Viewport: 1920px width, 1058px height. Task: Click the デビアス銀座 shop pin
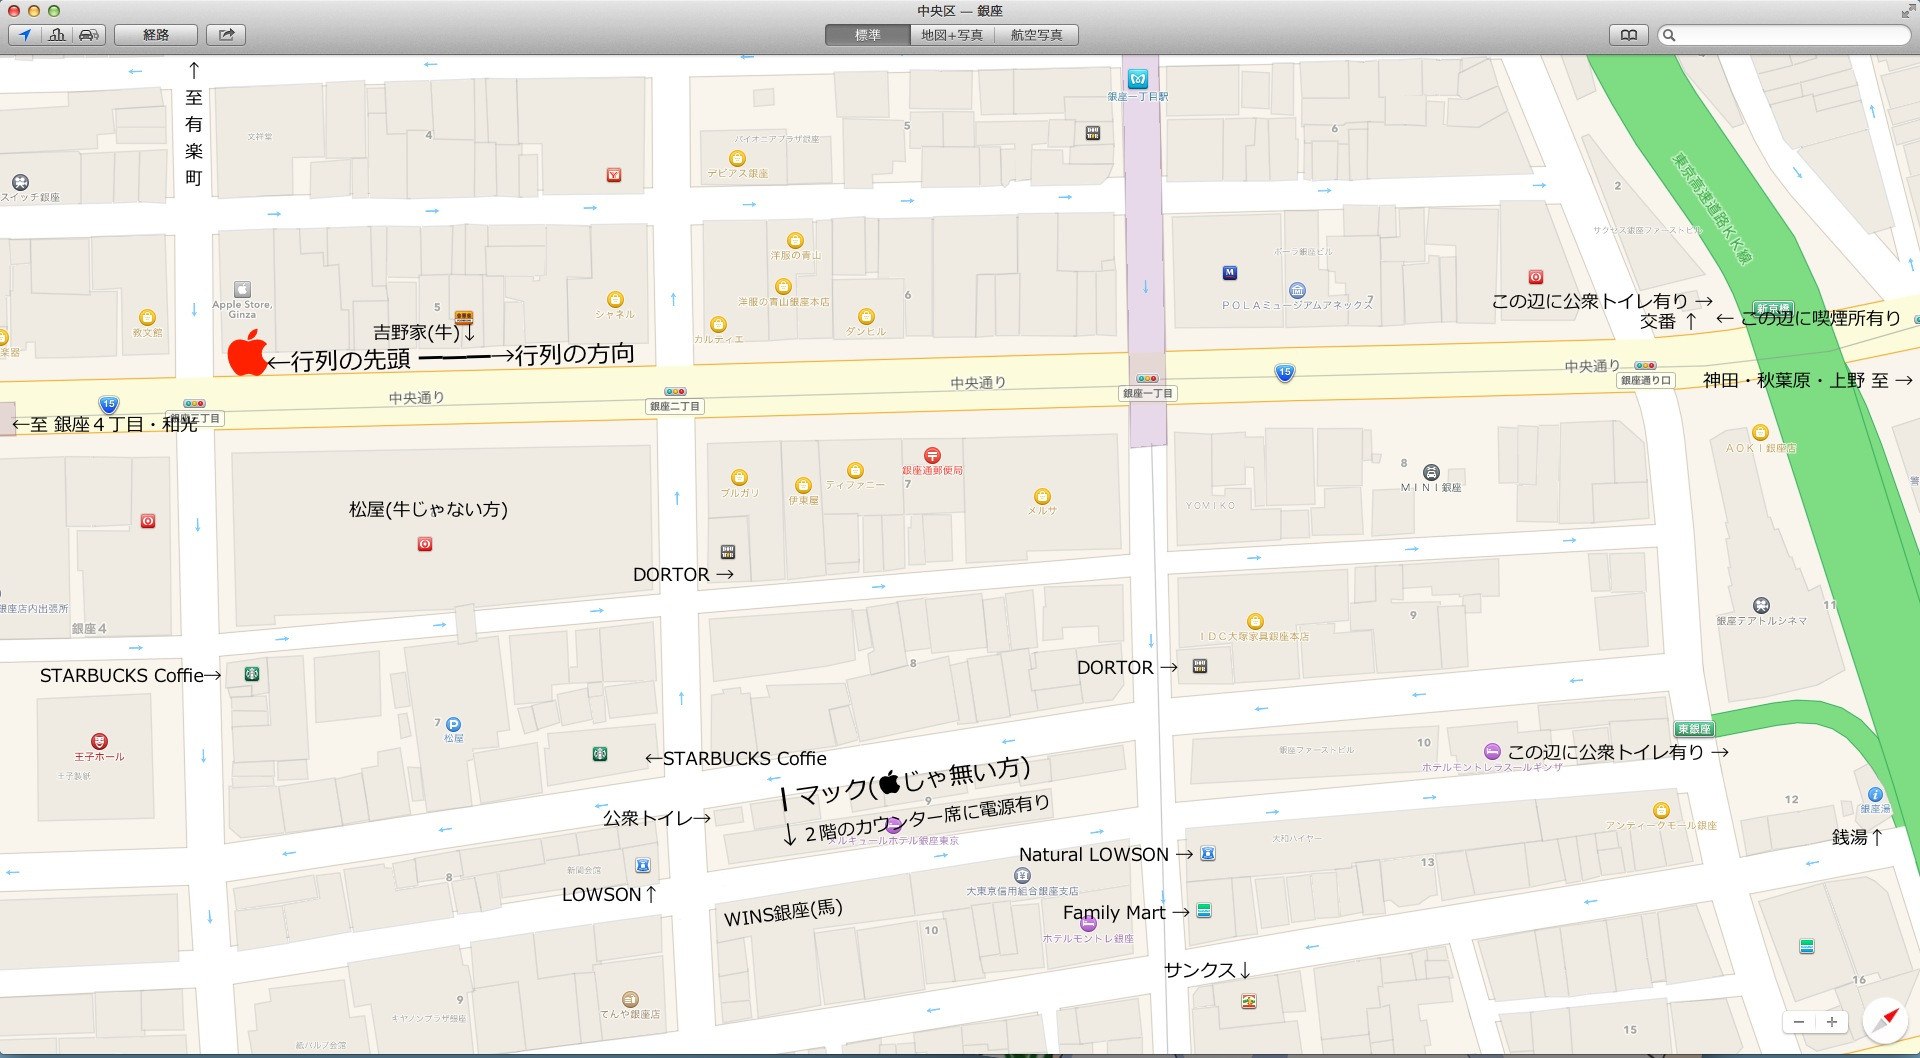point(737,158)
